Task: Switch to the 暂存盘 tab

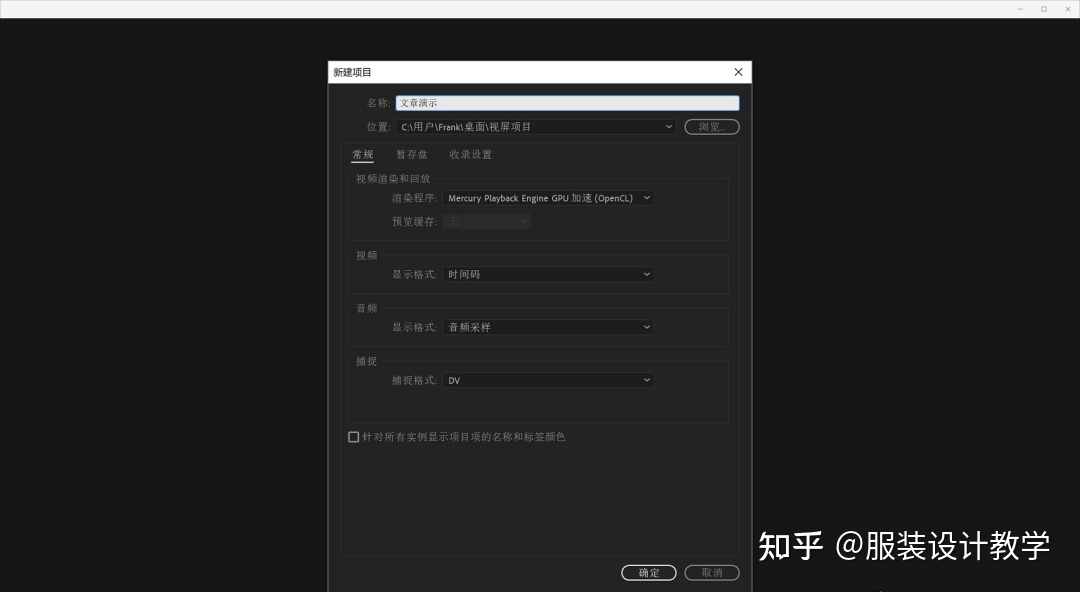Action: [412, 154]
